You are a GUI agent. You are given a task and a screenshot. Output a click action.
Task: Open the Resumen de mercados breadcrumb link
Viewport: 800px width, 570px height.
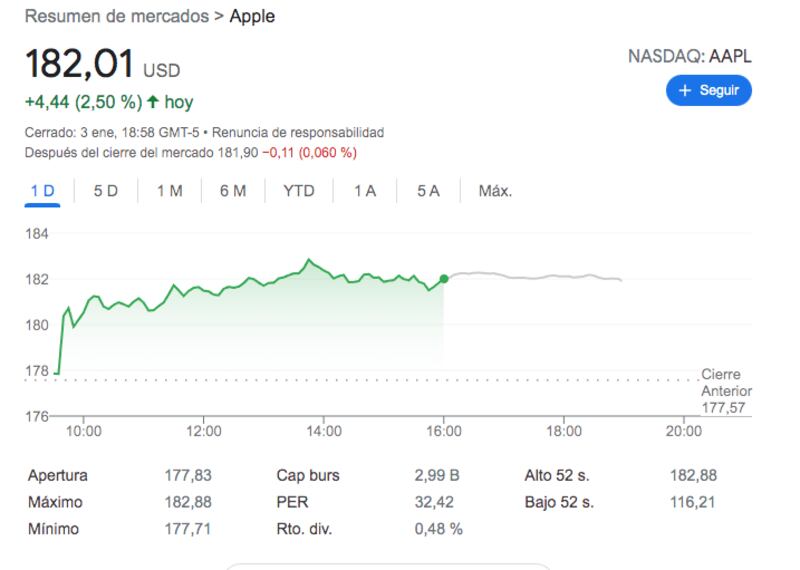117,16
